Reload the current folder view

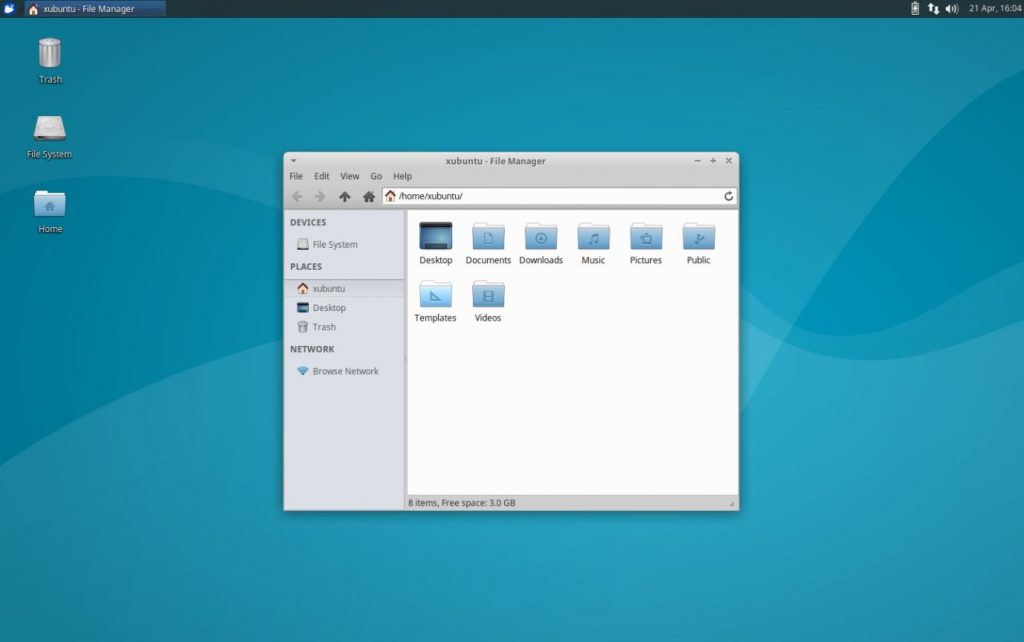729,196
